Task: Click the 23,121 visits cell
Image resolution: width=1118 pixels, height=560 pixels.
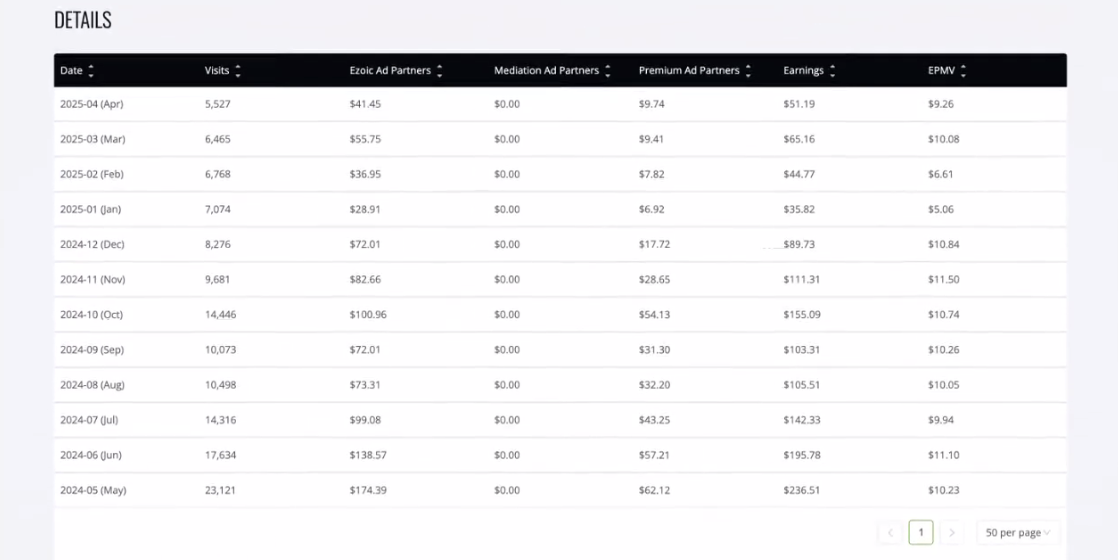Action: coord(220,491)
